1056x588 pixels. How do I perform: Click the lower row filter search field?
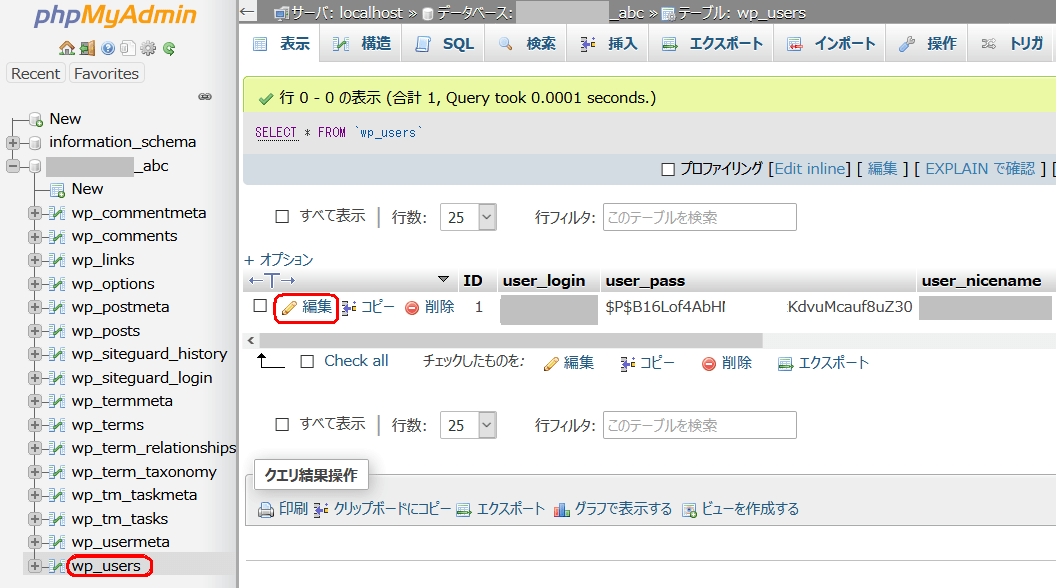pyautogui.click(x=700, y=425)
